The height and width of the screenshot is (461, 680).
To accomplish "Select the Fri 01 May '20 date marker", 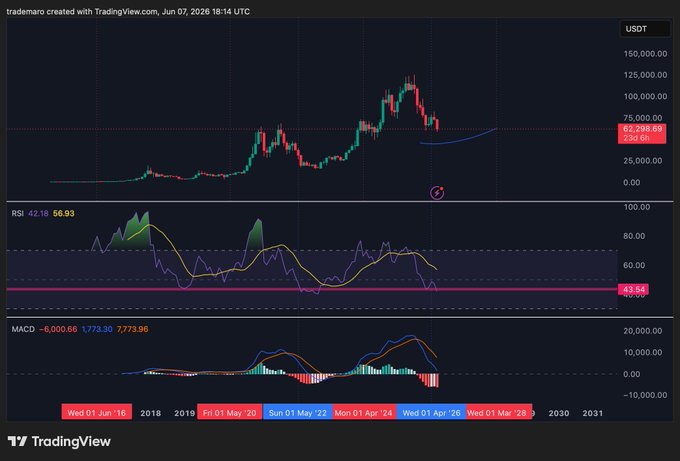I will click(x=229, y=413).
